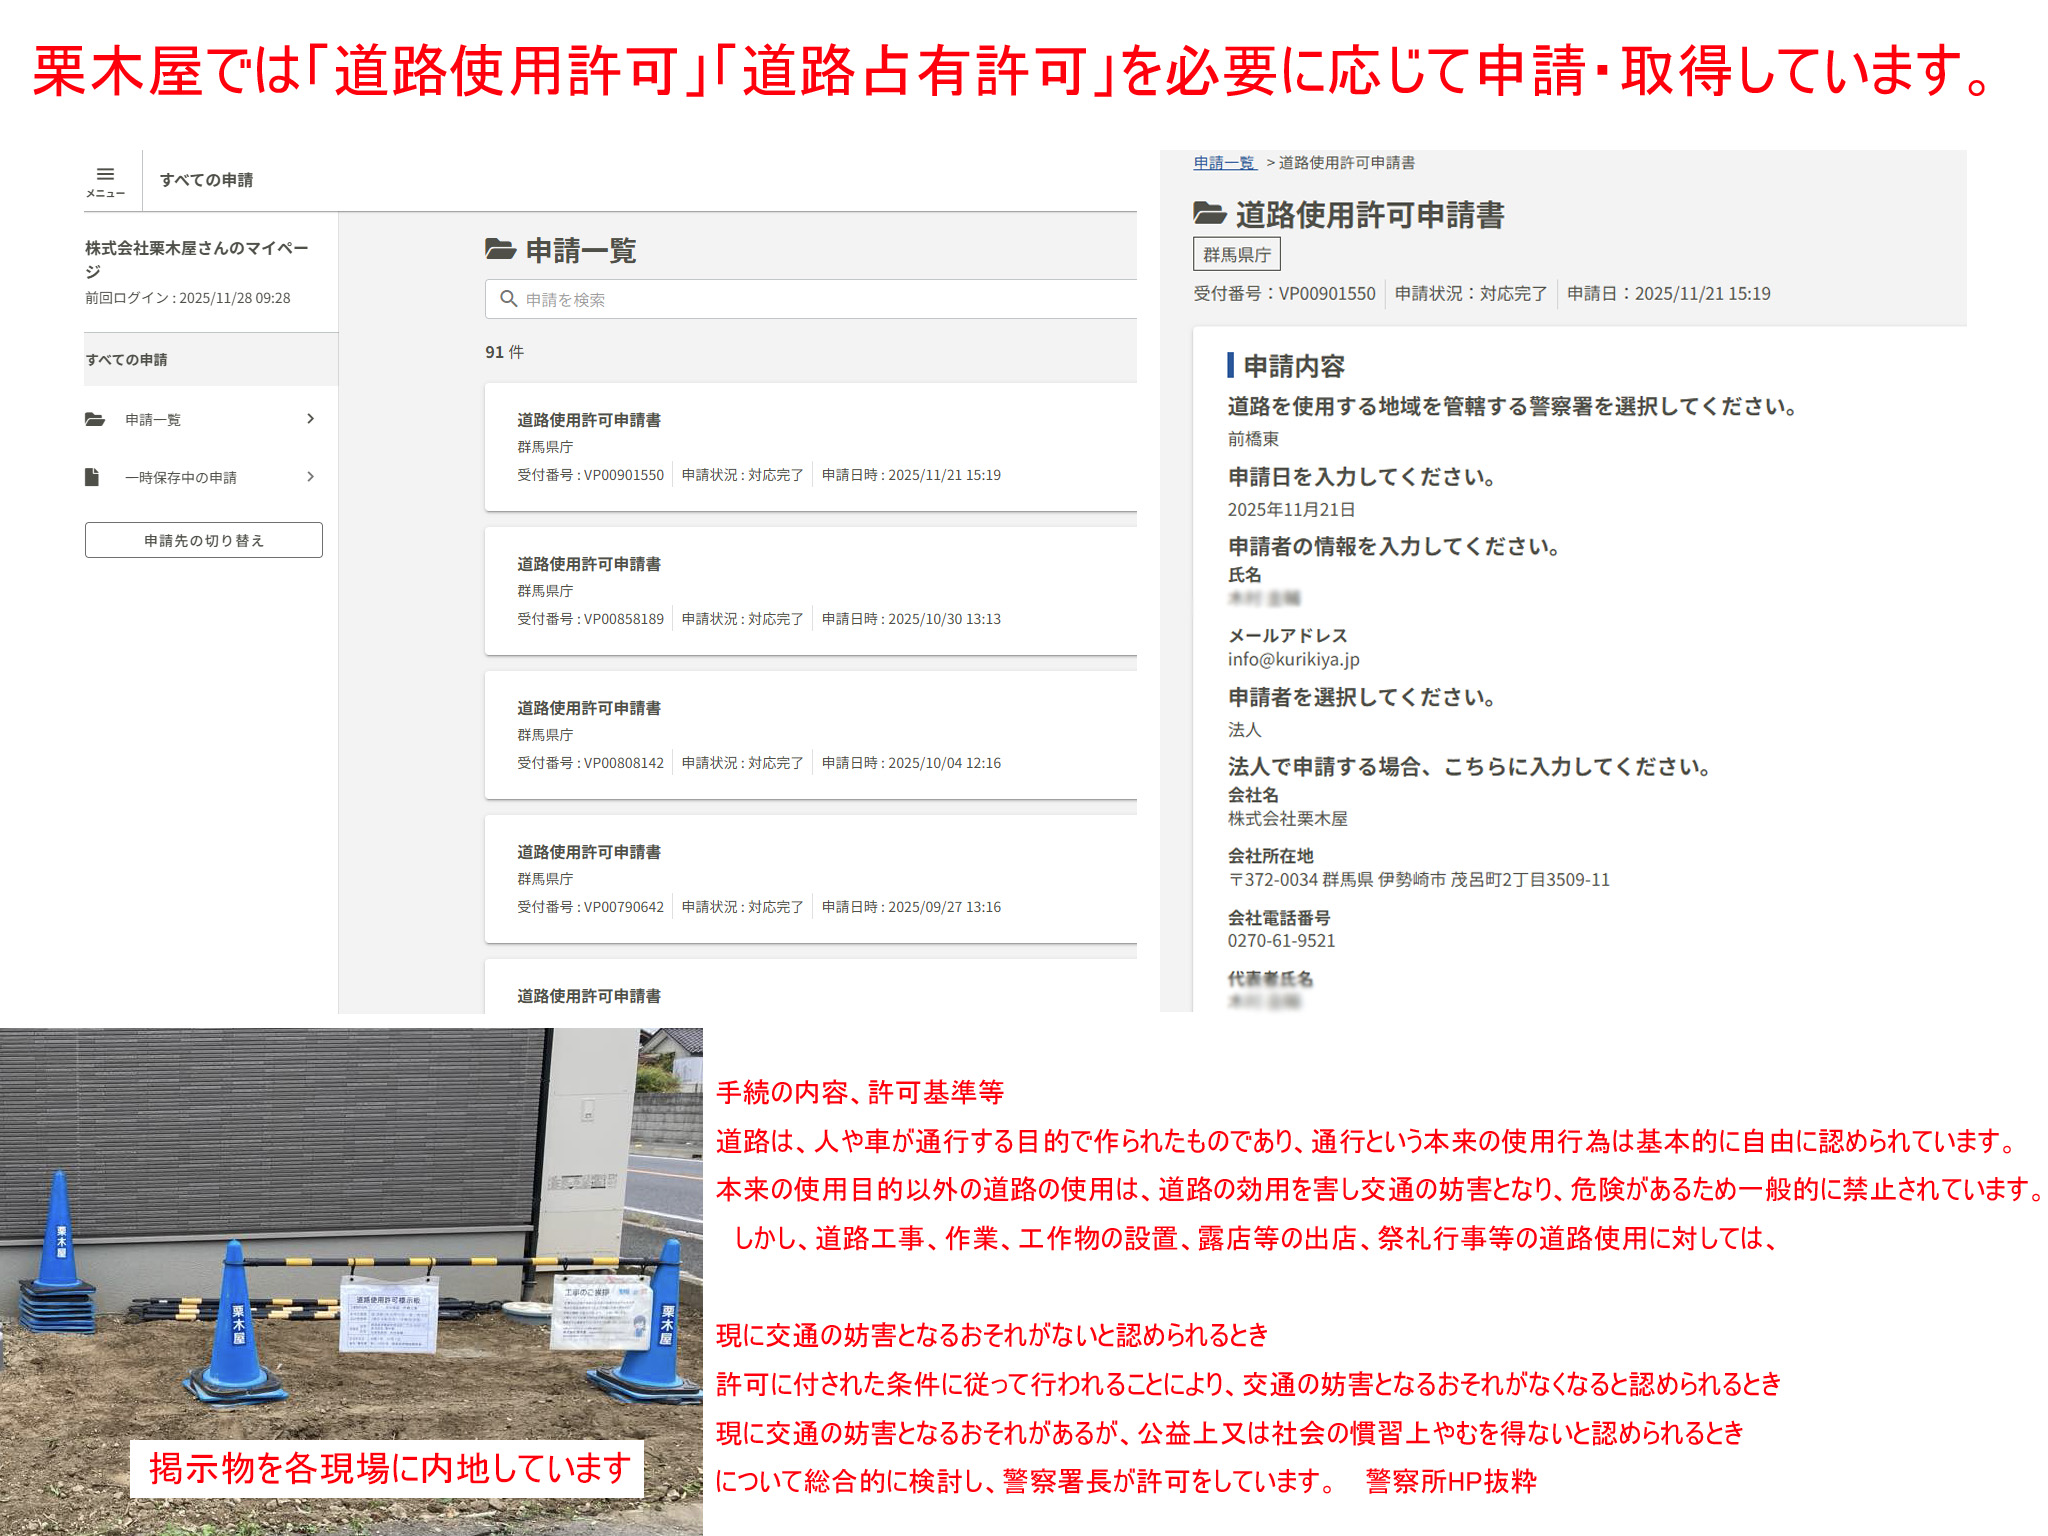The image size is (2048, 1536).
Task: Click the 群馬県庁 tag under the title
Action: [1236, 255]
